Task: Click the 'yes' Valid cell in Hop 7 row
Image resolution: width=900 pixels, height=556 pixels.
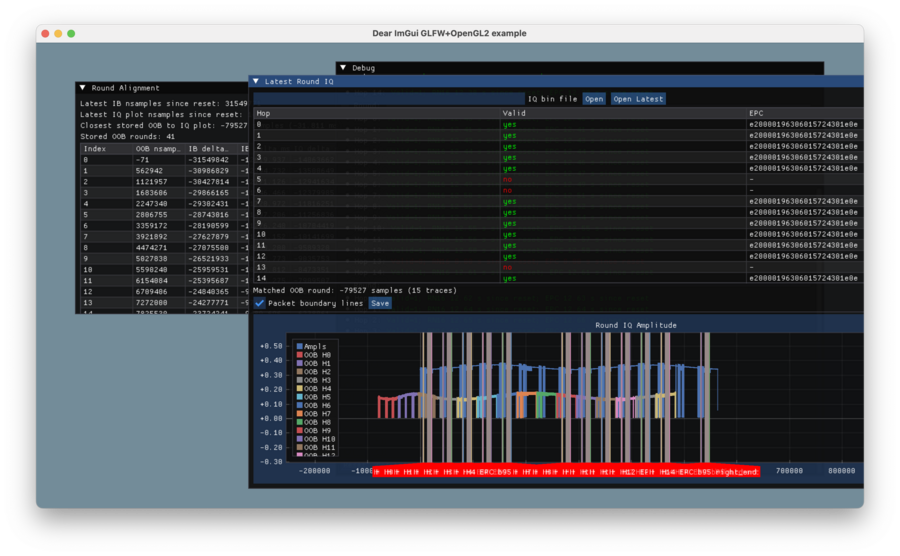Action: click(509, 201)
